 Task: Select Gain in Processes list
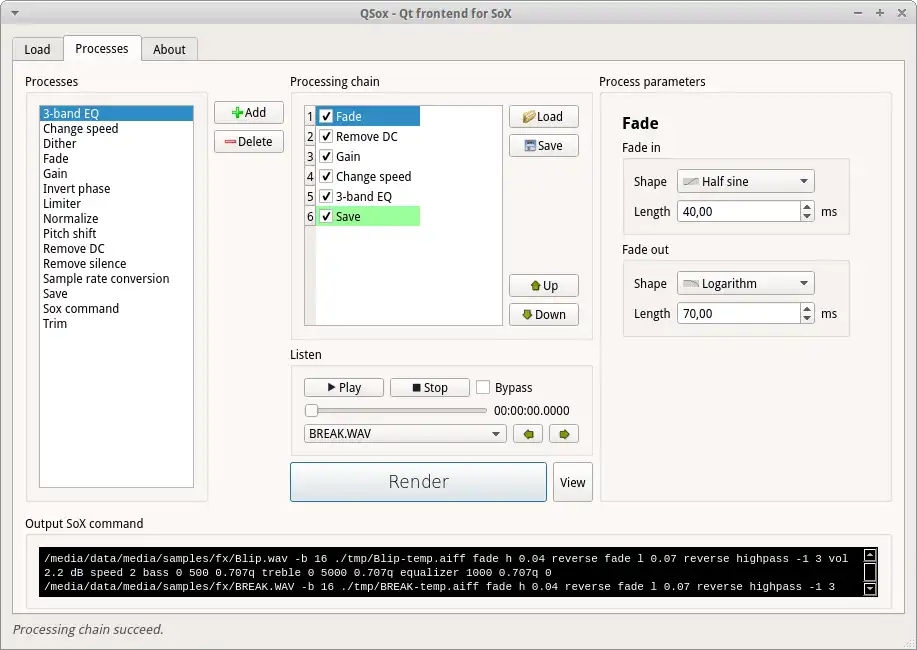(x=116, y=174)
